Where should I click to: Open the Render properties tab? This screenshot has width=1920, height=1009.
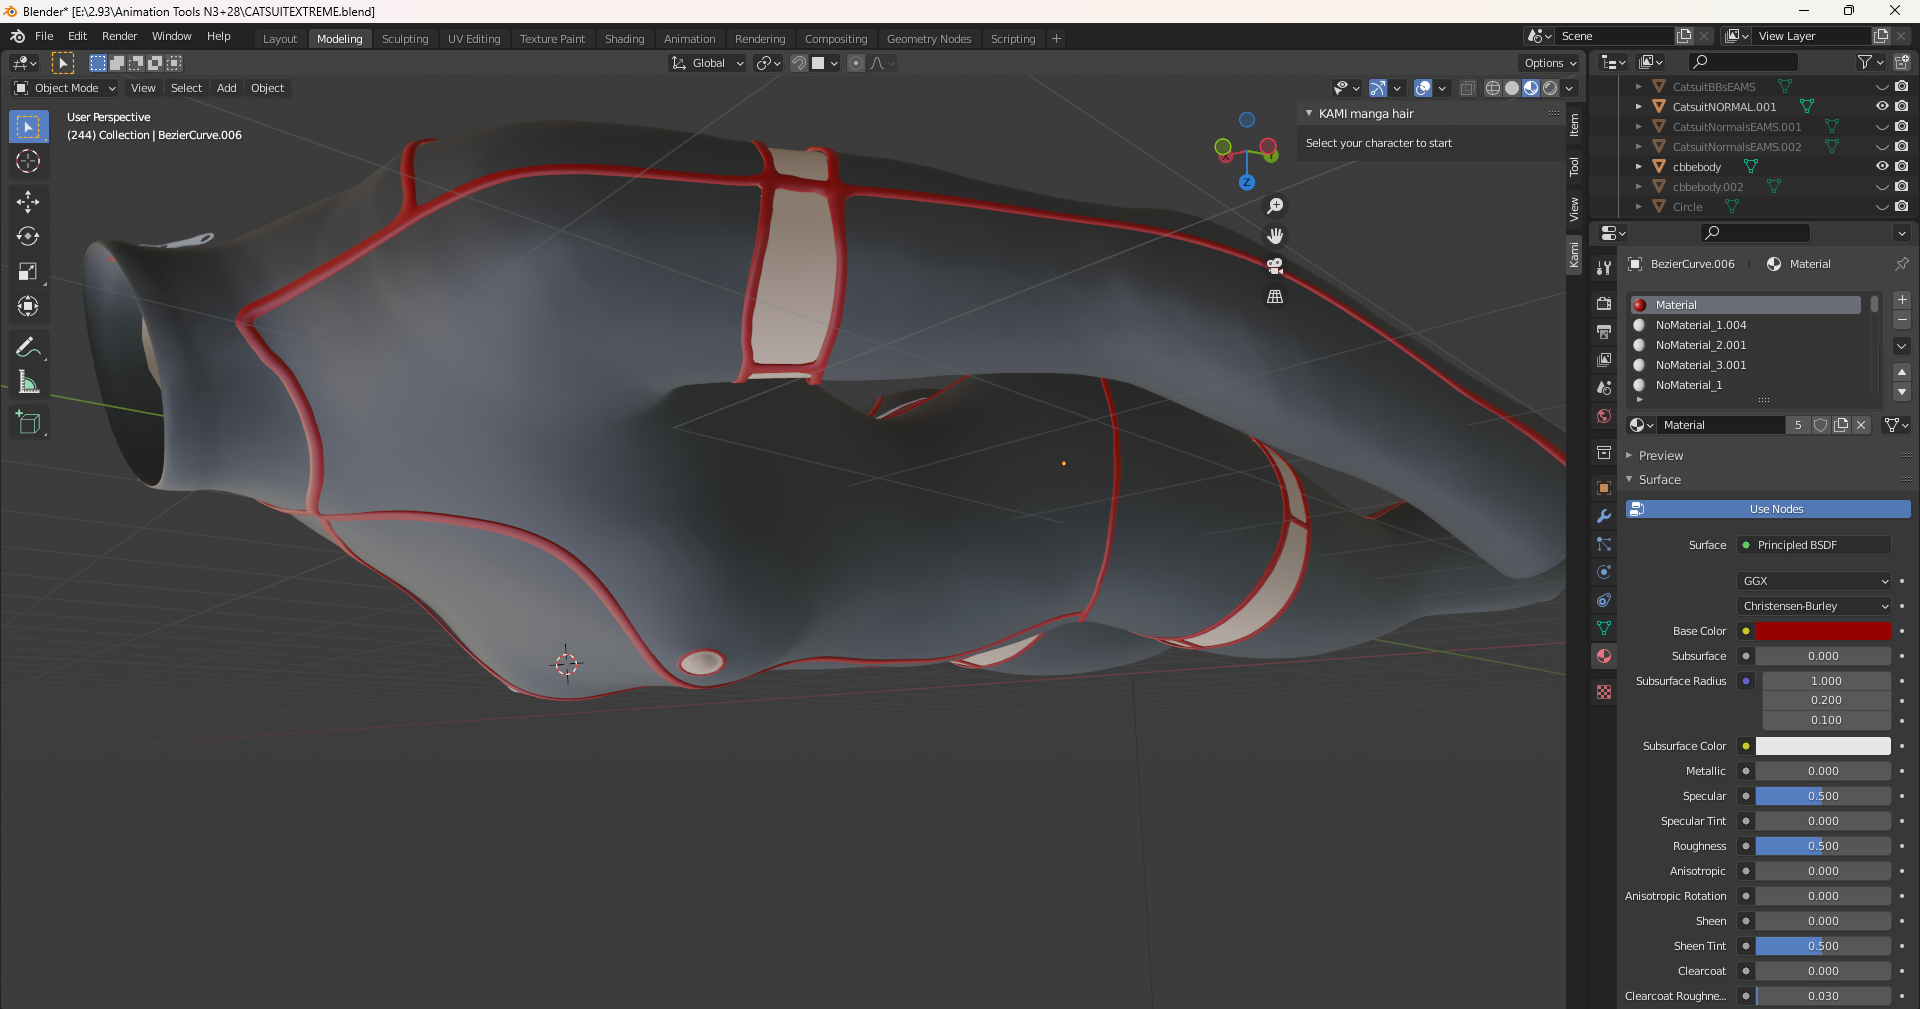(x=1604, y=303)
